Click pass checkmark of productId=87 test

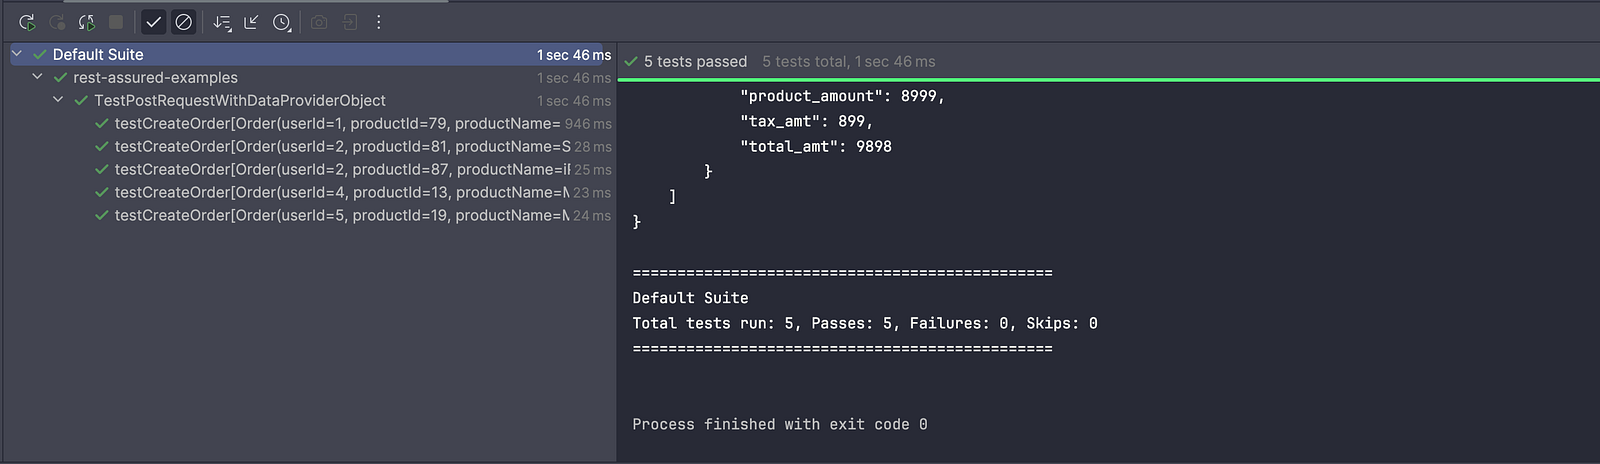101,169
